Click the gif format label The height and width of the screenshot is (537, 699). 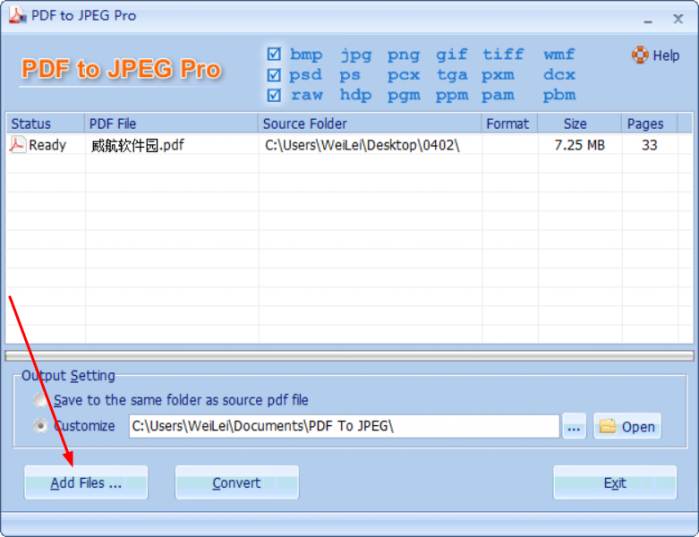pos(451,55)
